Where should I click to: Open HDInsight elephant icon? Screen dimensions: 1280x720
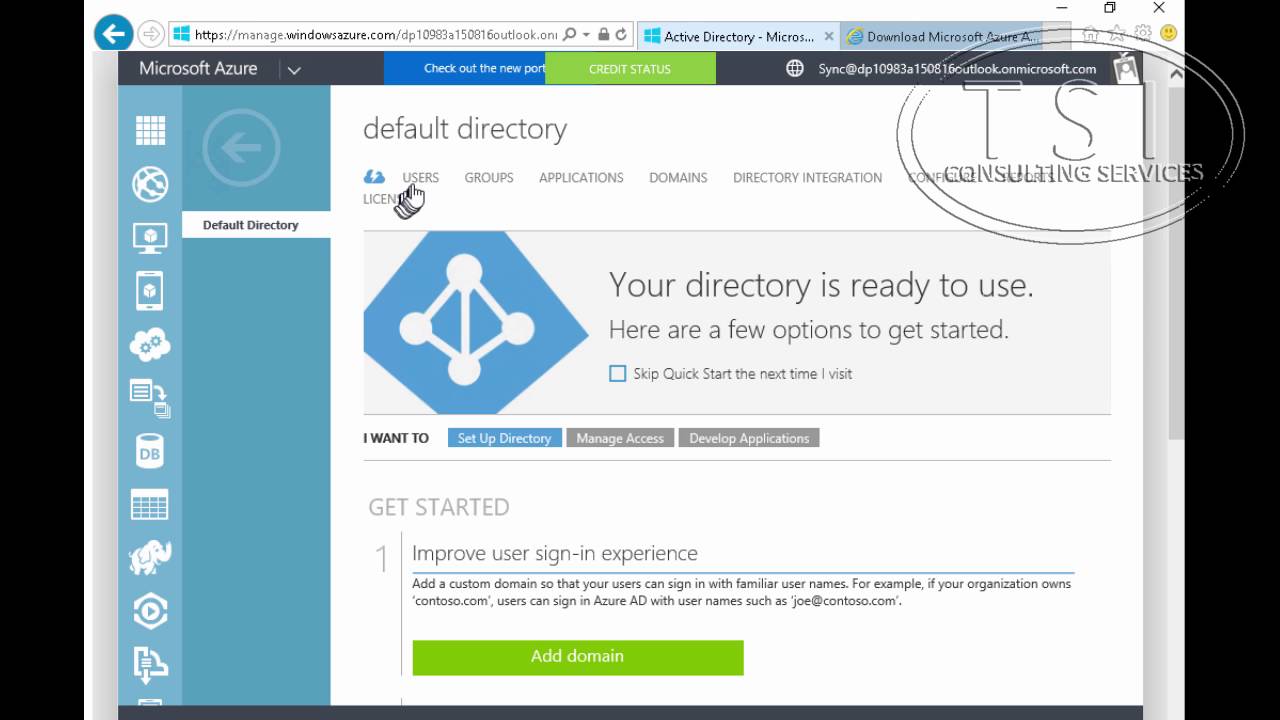[150, 558]
